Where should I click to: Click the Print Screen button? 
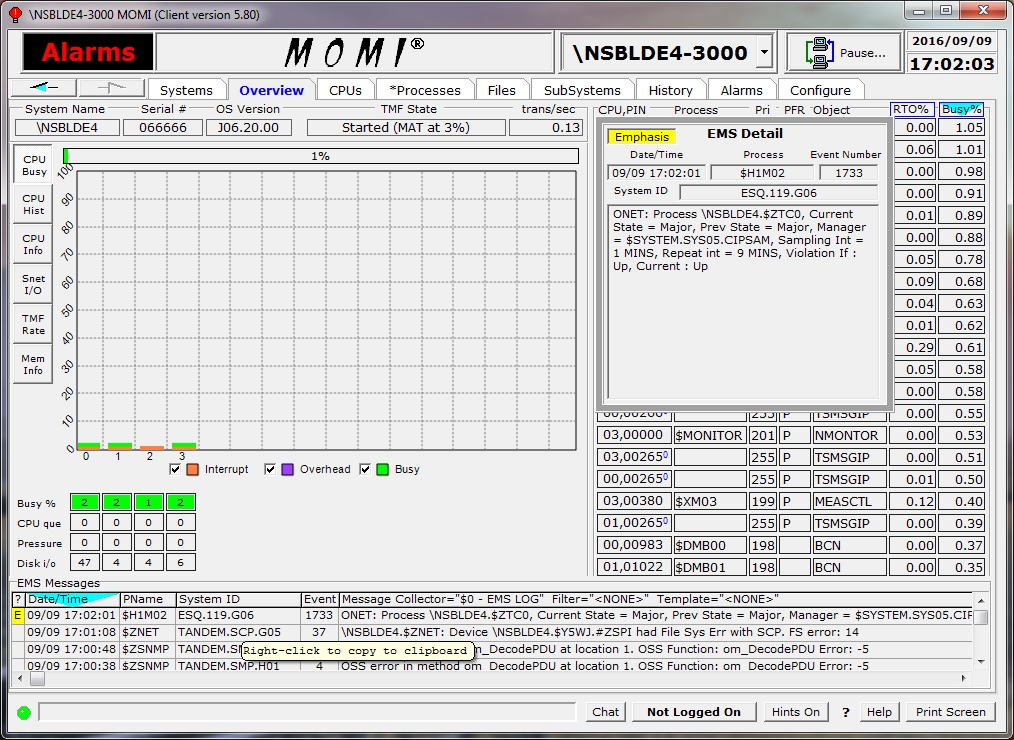click(950, 712)
